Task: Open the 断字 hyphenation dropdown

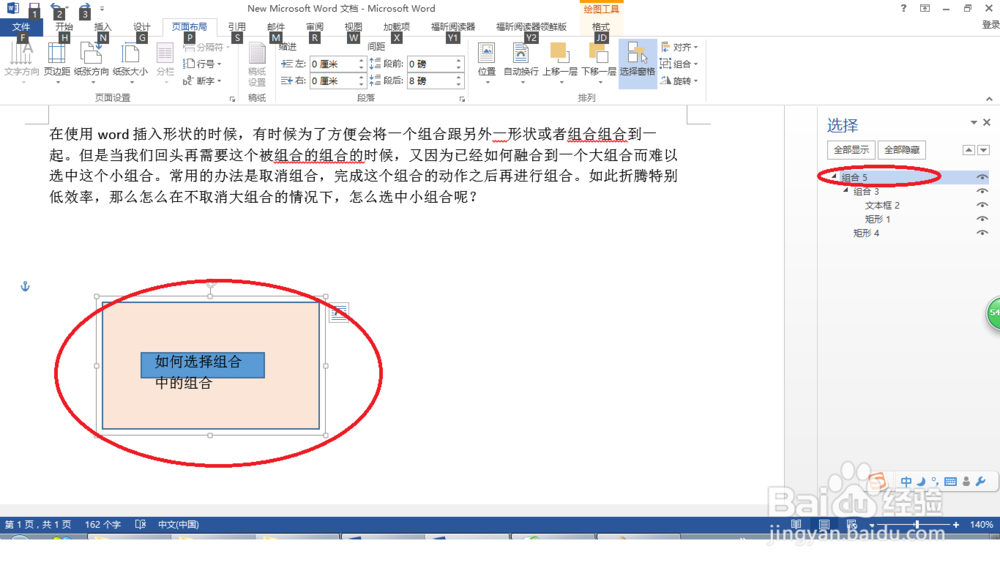Action: pyautogui.click(x=202, y=81)
